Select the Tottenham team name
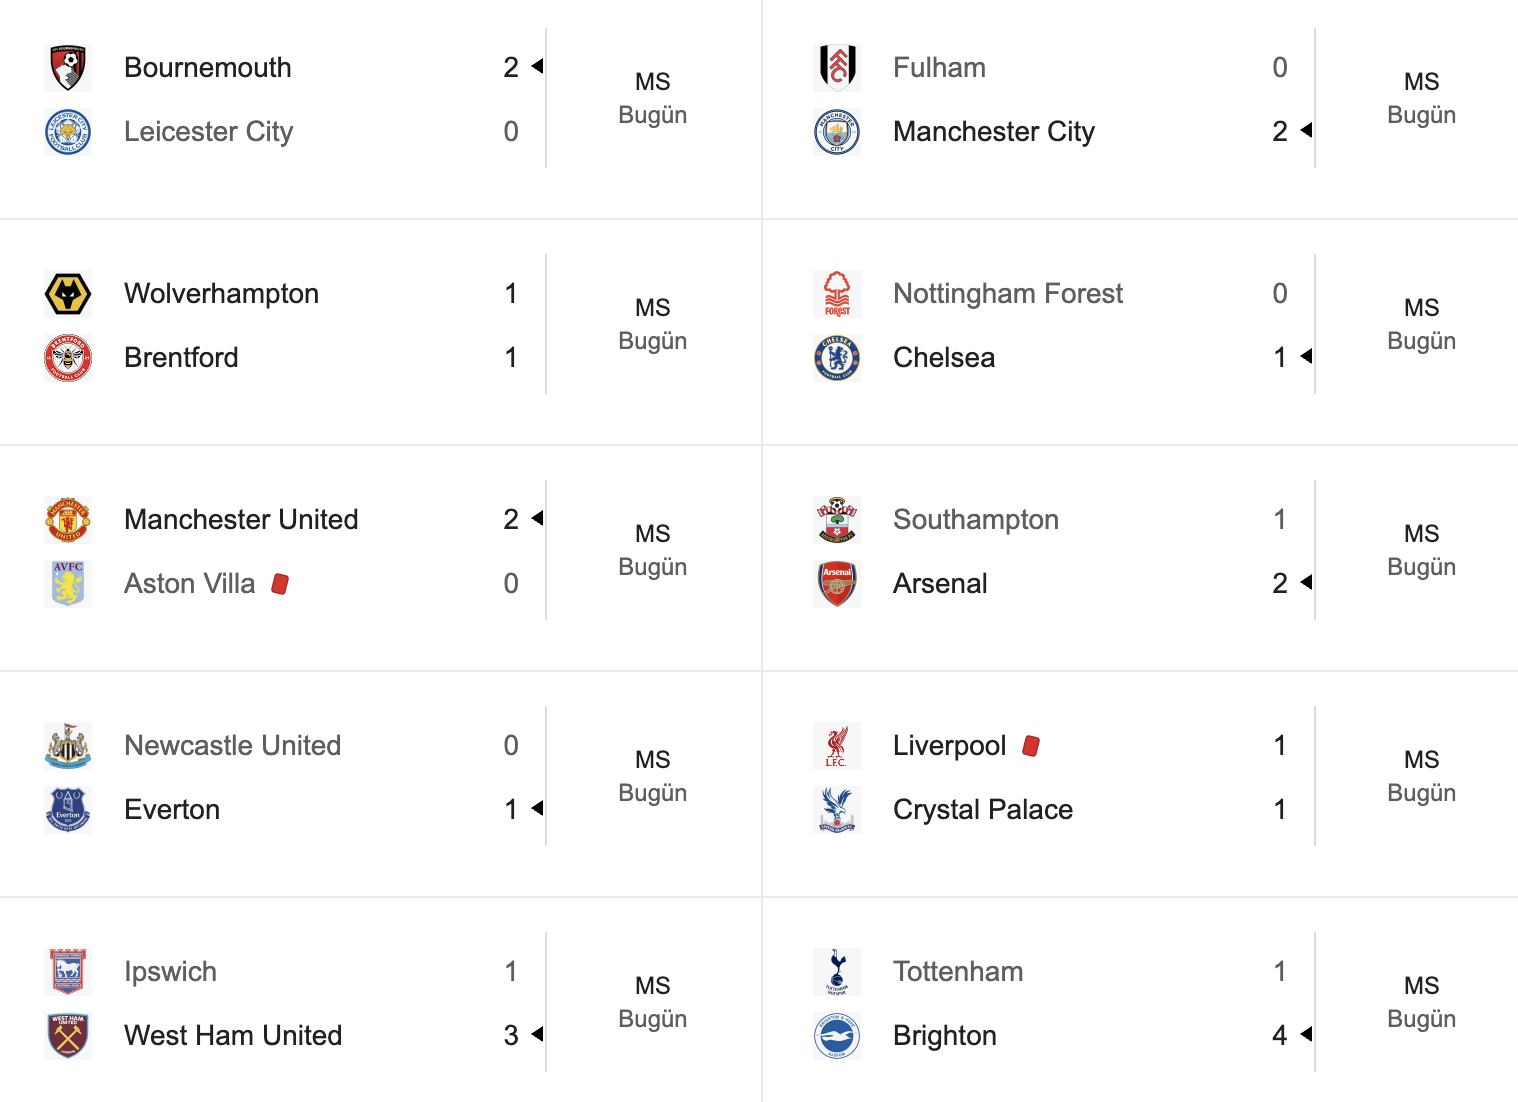1518x1102 pixels. [958, 972]
